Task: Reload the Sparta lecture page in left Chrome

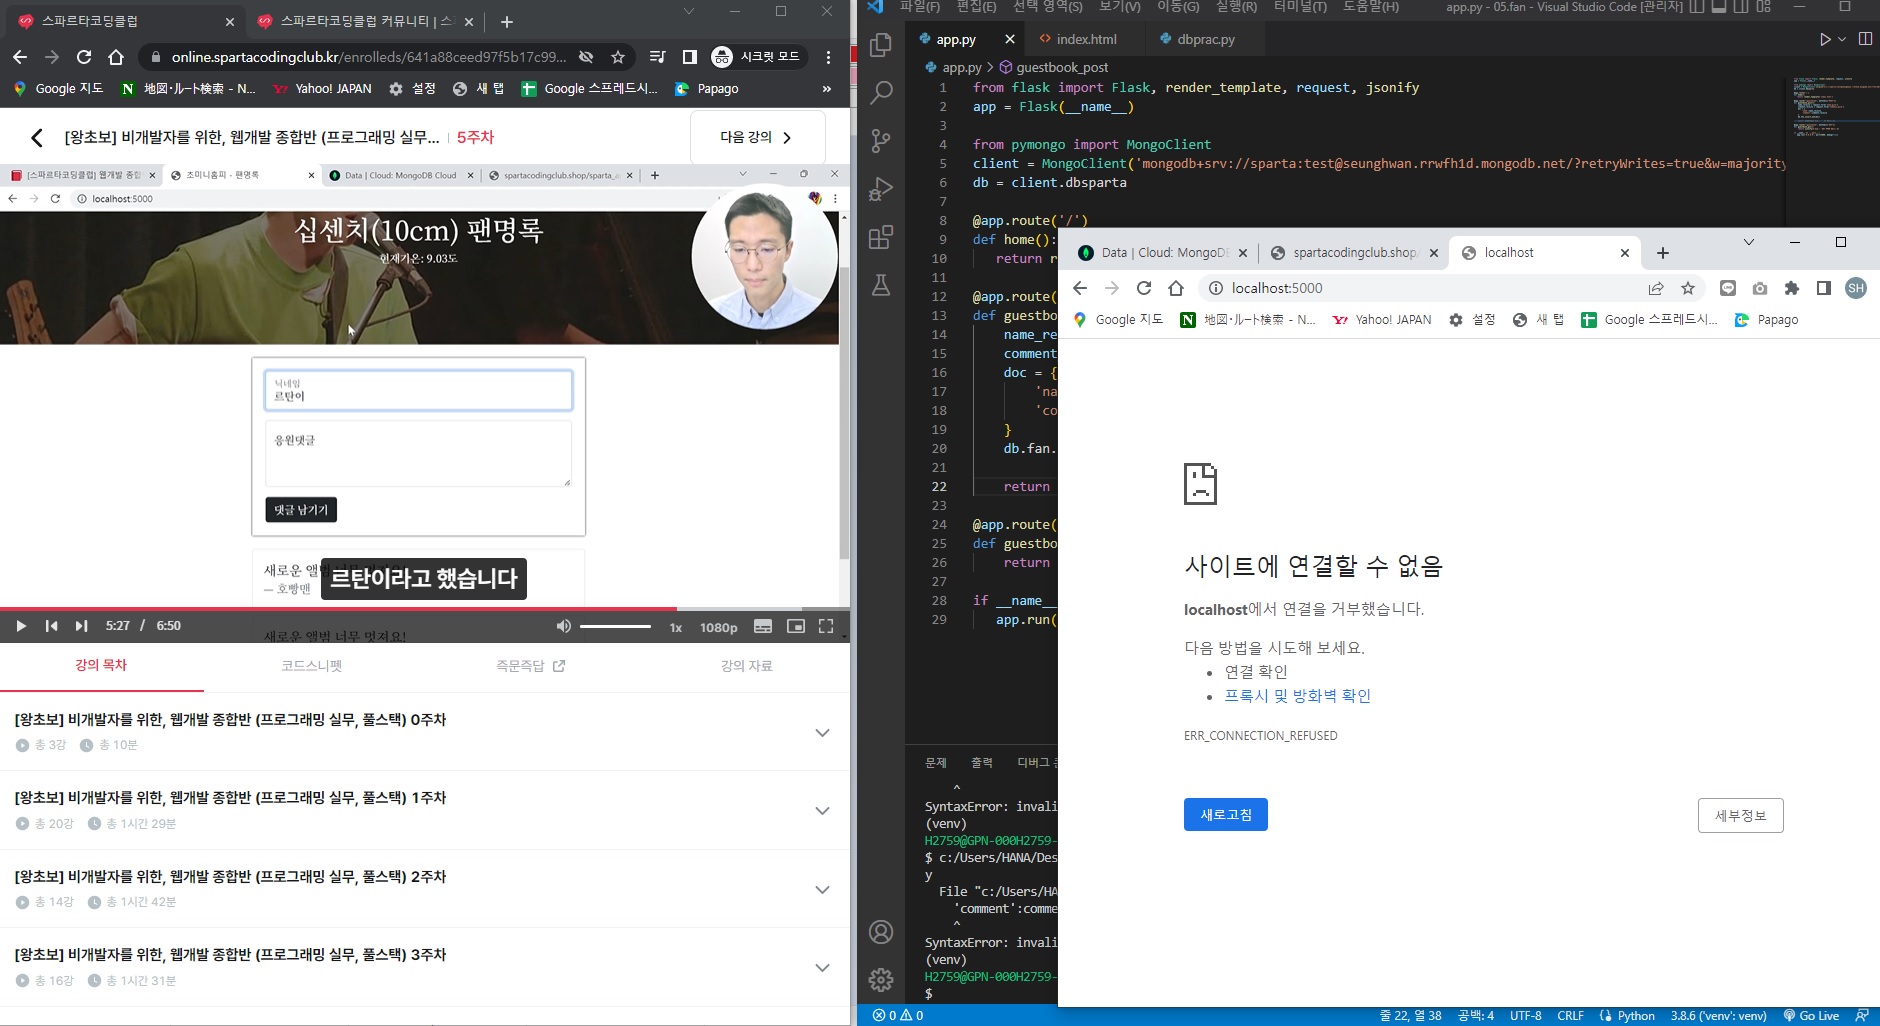Action: click(84, 57)
